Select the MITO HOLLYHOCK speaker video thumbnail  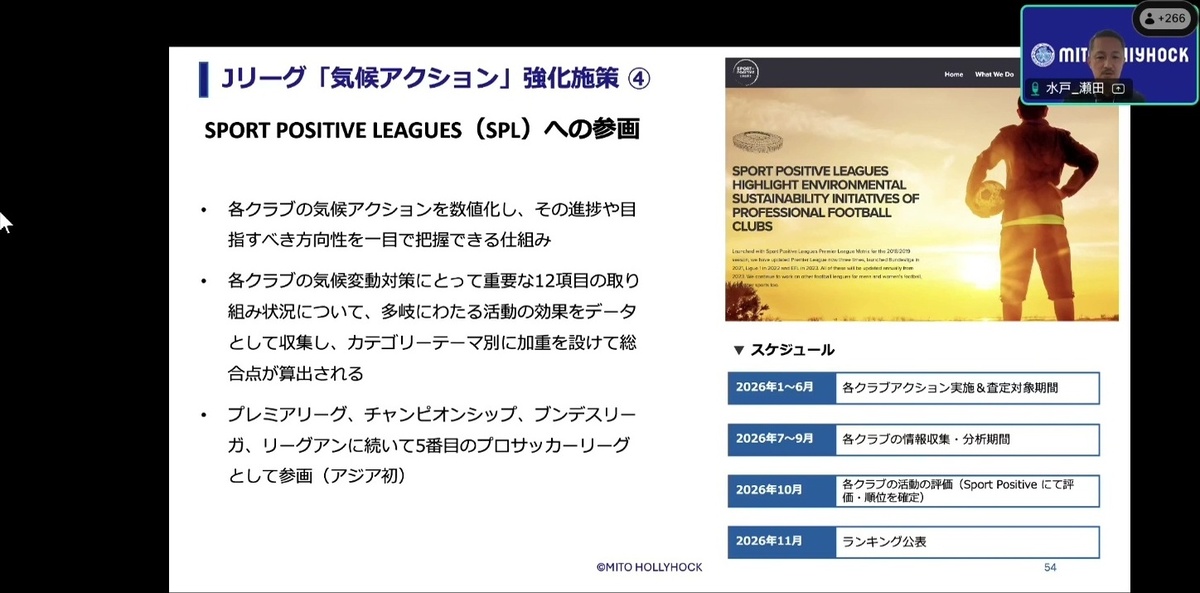(x=1108, y=54)
